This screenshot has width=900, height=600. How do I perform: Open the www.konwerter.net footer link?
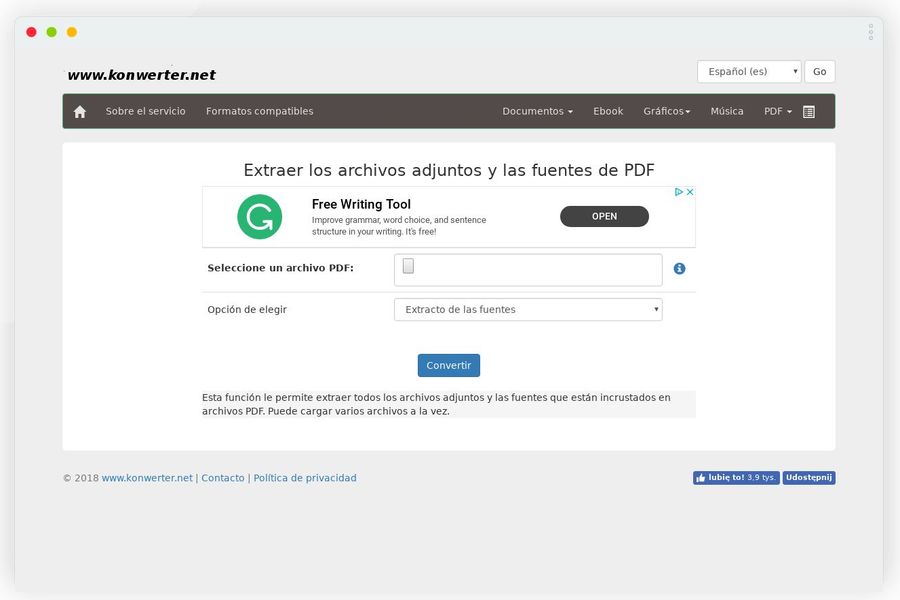[x=147, y=478]
